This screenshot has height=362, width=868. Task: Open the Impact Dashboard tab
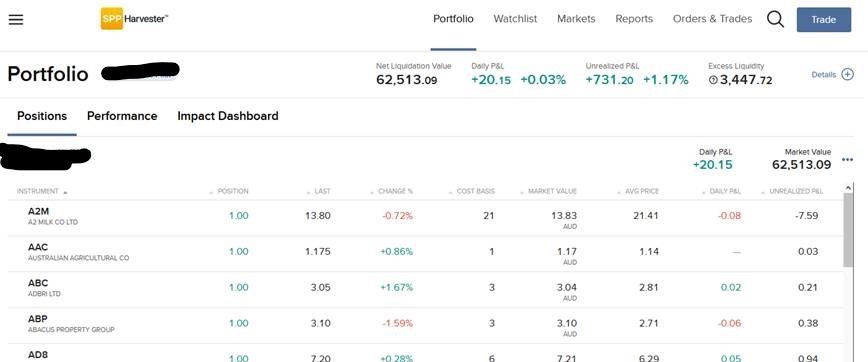(x=228, y=116)
